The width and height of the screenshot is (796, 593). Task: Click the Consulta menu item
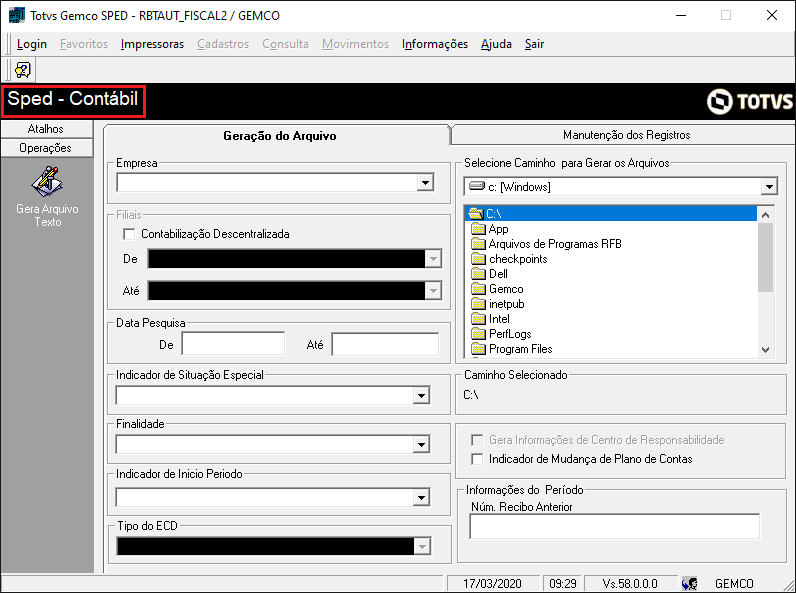click(x=285, y=44)
